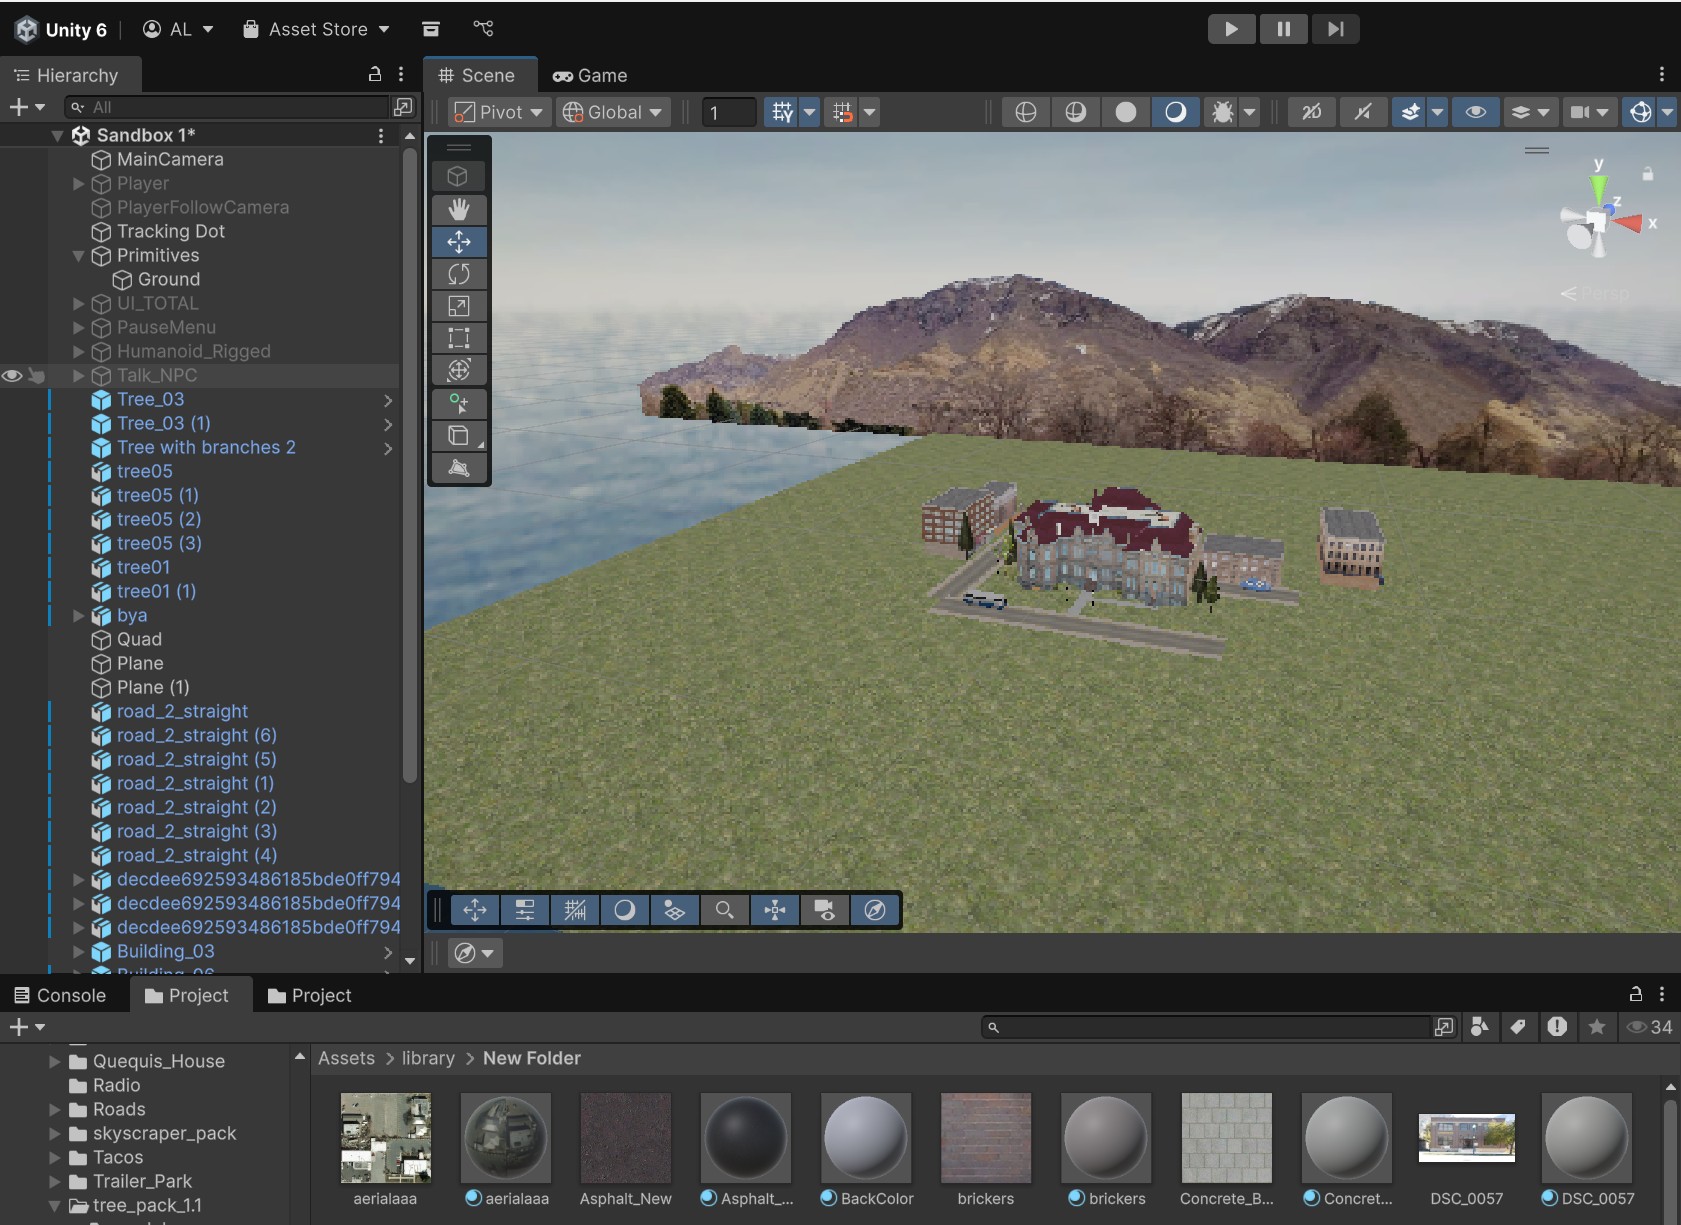This screenshot has width=1681, height=1225.
Task: Select the combined Transform tool
Action: click(x=459, y=370)
